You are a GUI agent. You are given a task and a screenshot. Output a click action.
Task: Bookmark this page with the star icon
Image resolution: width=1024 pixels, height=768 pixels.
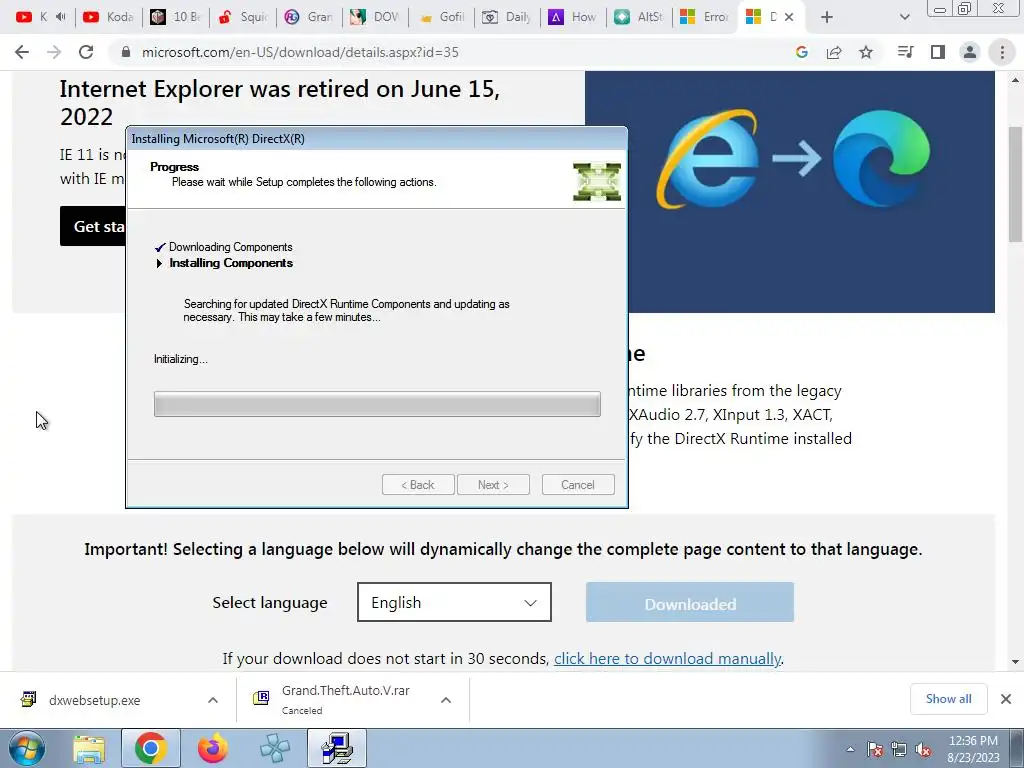[866, 52]
